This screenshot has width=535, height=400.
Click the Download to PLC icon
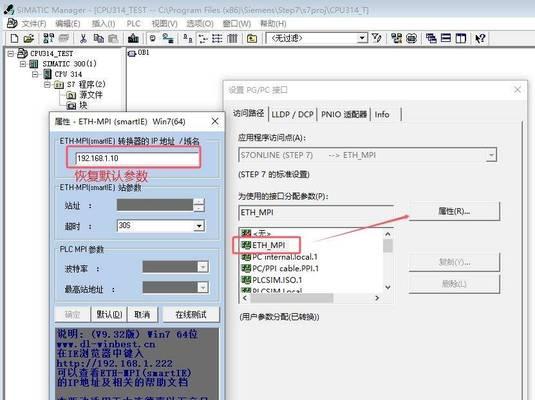tap(133, 38)
